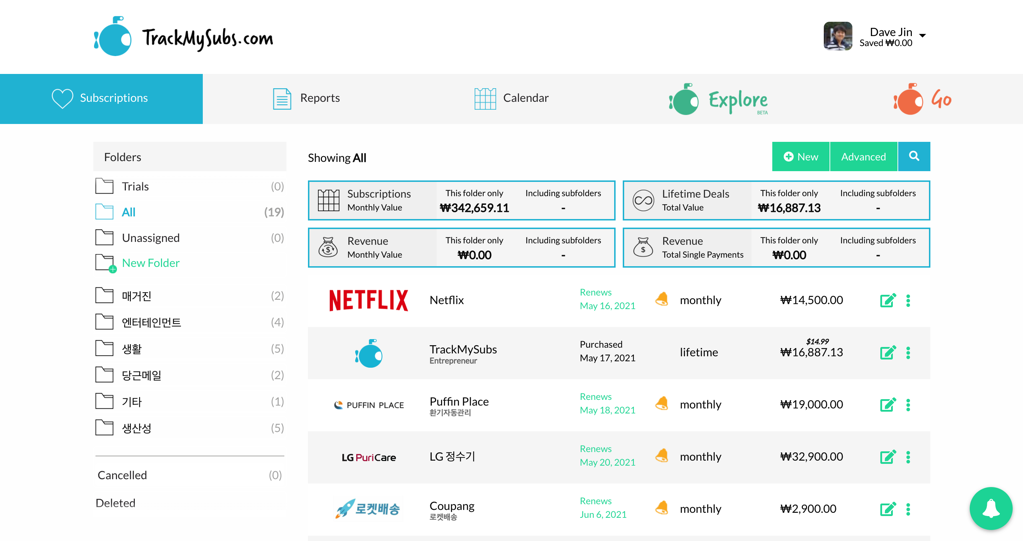1023x541 pixels.
Task: Click the Revenue Monthly Value money bag icon
Action: tap(328, 247)
